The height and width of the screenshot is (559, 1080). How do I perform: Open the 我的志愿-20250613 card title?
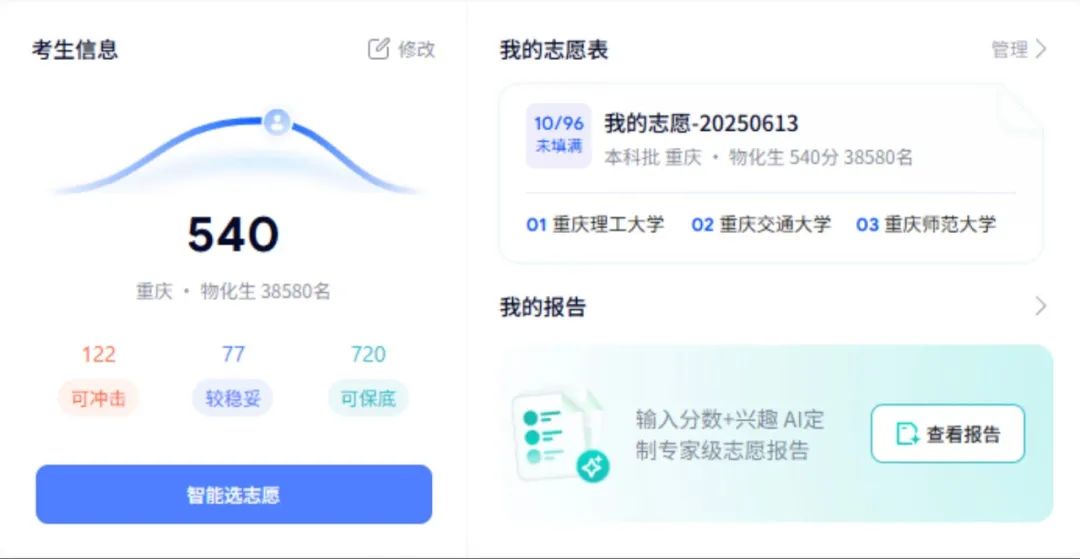(x=701, y=123)
